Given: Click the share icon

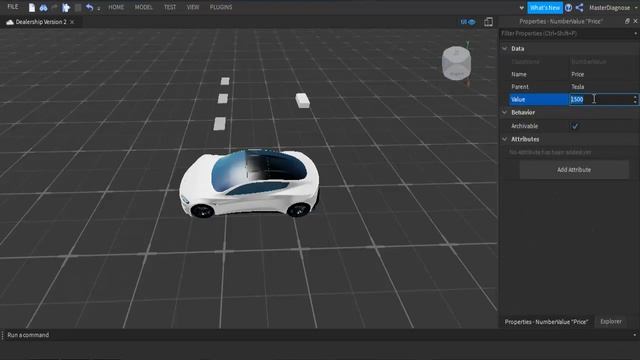Looking at the screenshot, I should [579, 8].
